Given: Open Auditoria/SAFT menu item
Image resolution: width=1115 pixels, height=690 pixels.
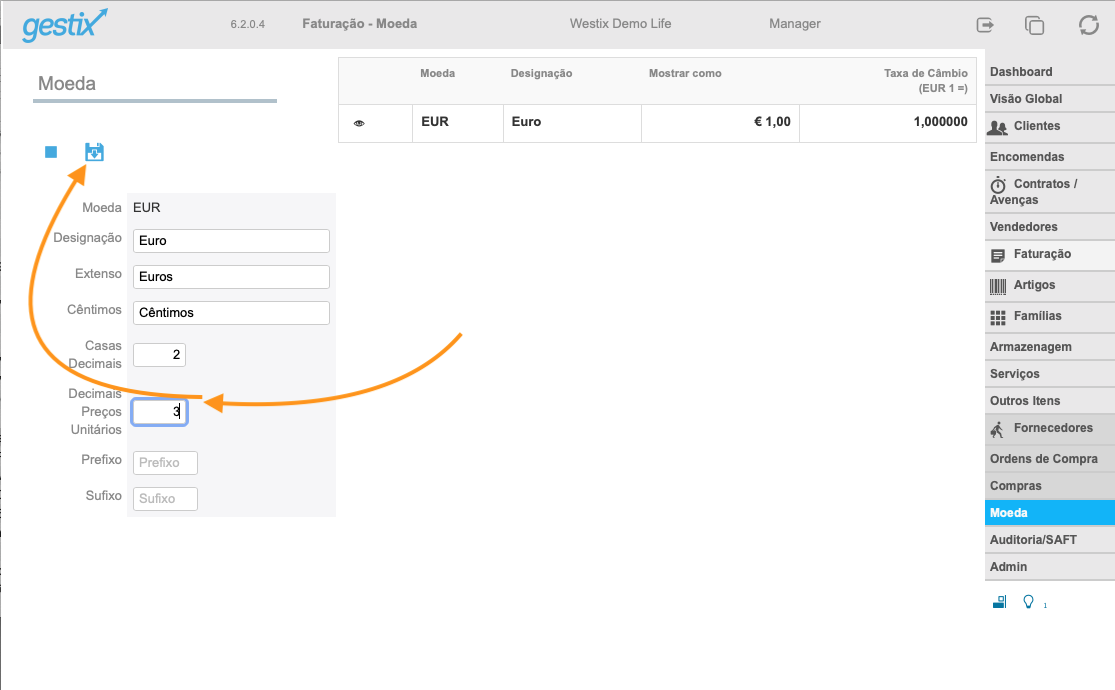Looking at the screenshot, I should click(x=1050, y=540).
